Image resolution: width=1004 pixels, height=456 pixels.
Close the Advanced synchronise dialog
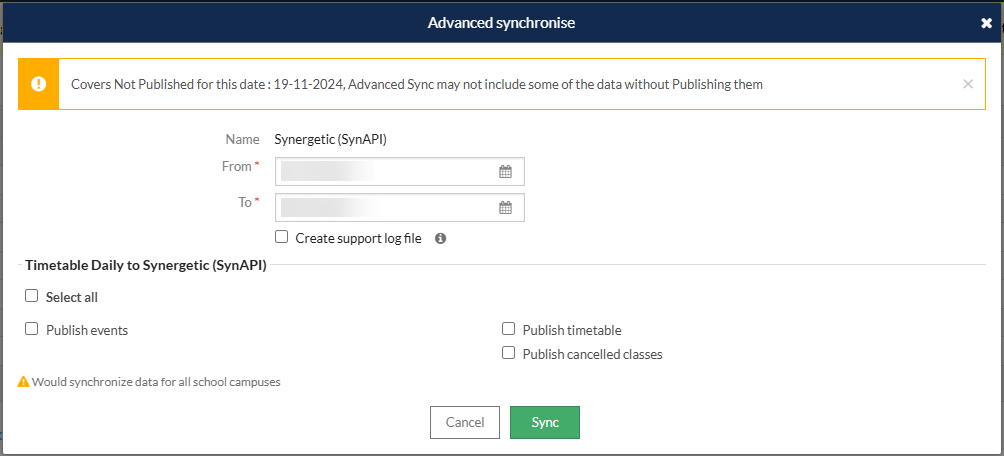pyautogui.click(x=986, y=23)
